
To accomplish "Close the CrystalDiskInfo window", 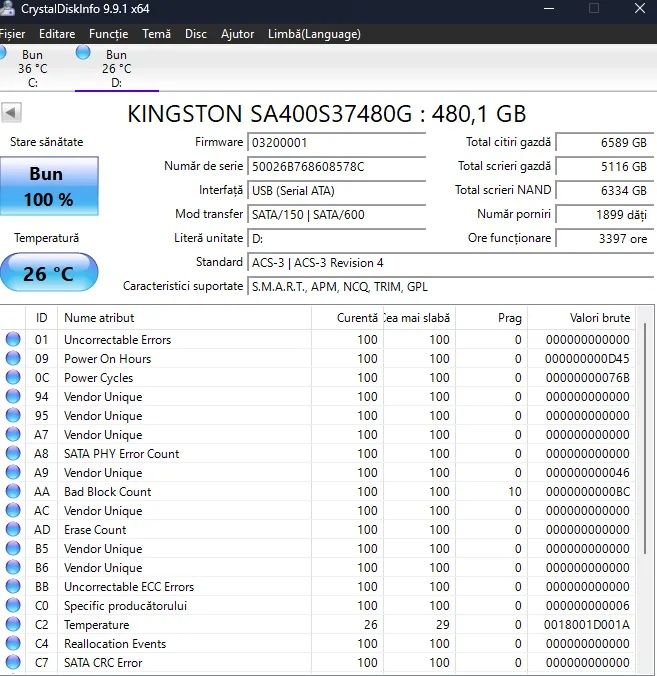I will click(640, 9).
